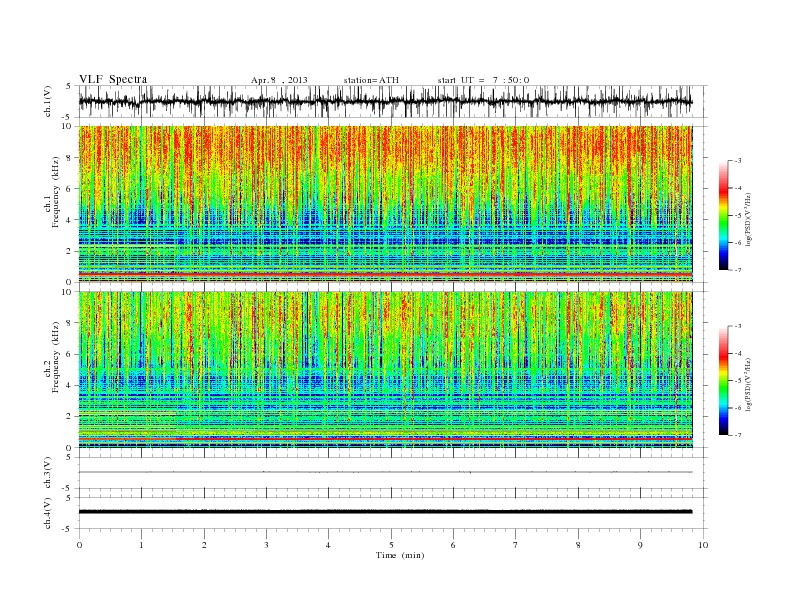
Task: Click time axis tick label "8"
Action: pos(578,545)
